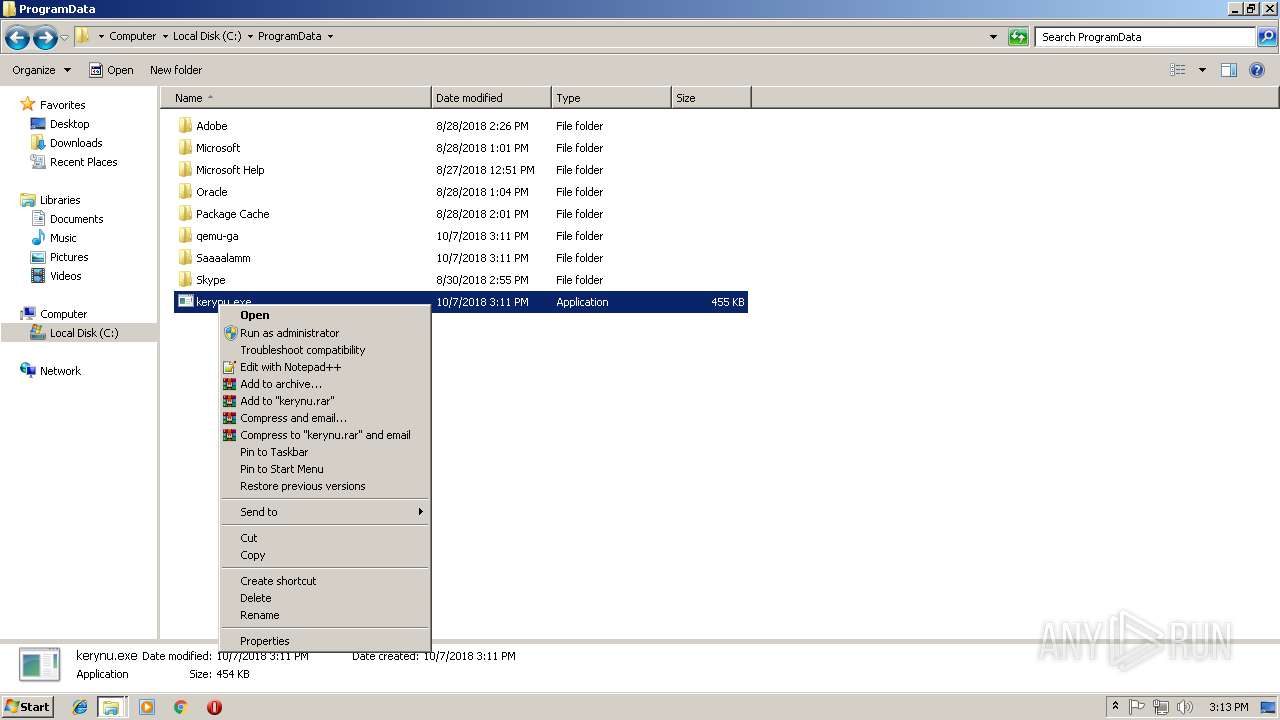Select the Adobe folder icon
This screenshot has height=720, width=1280.
point(185,126)
